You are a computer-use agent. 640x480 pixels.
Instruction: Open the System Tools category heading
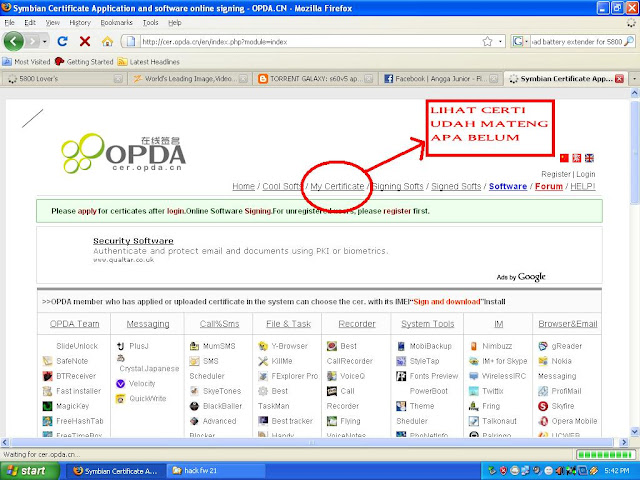(x=427, y=324)
